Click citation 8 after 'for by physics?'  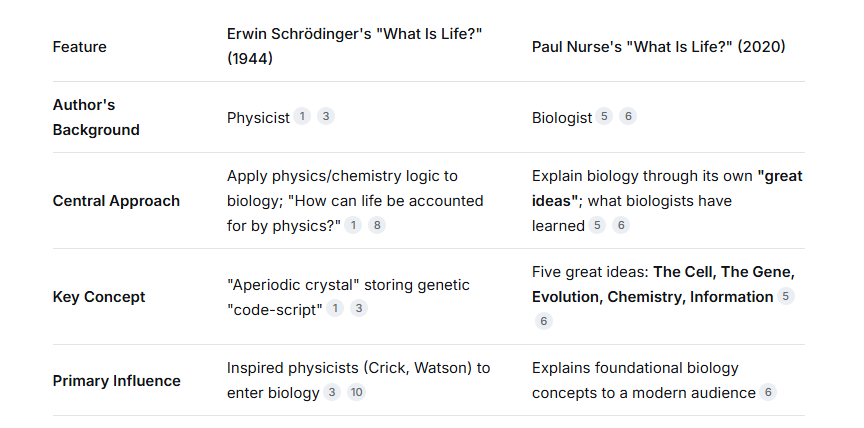click(x=377, y=225)
